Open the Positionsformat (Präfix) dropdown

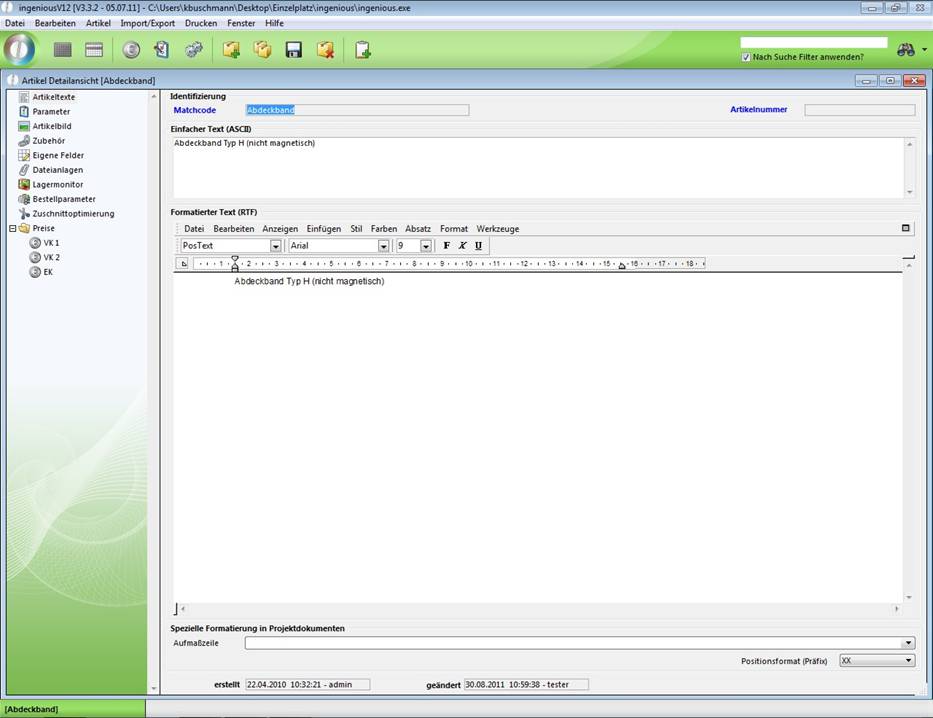908,661
